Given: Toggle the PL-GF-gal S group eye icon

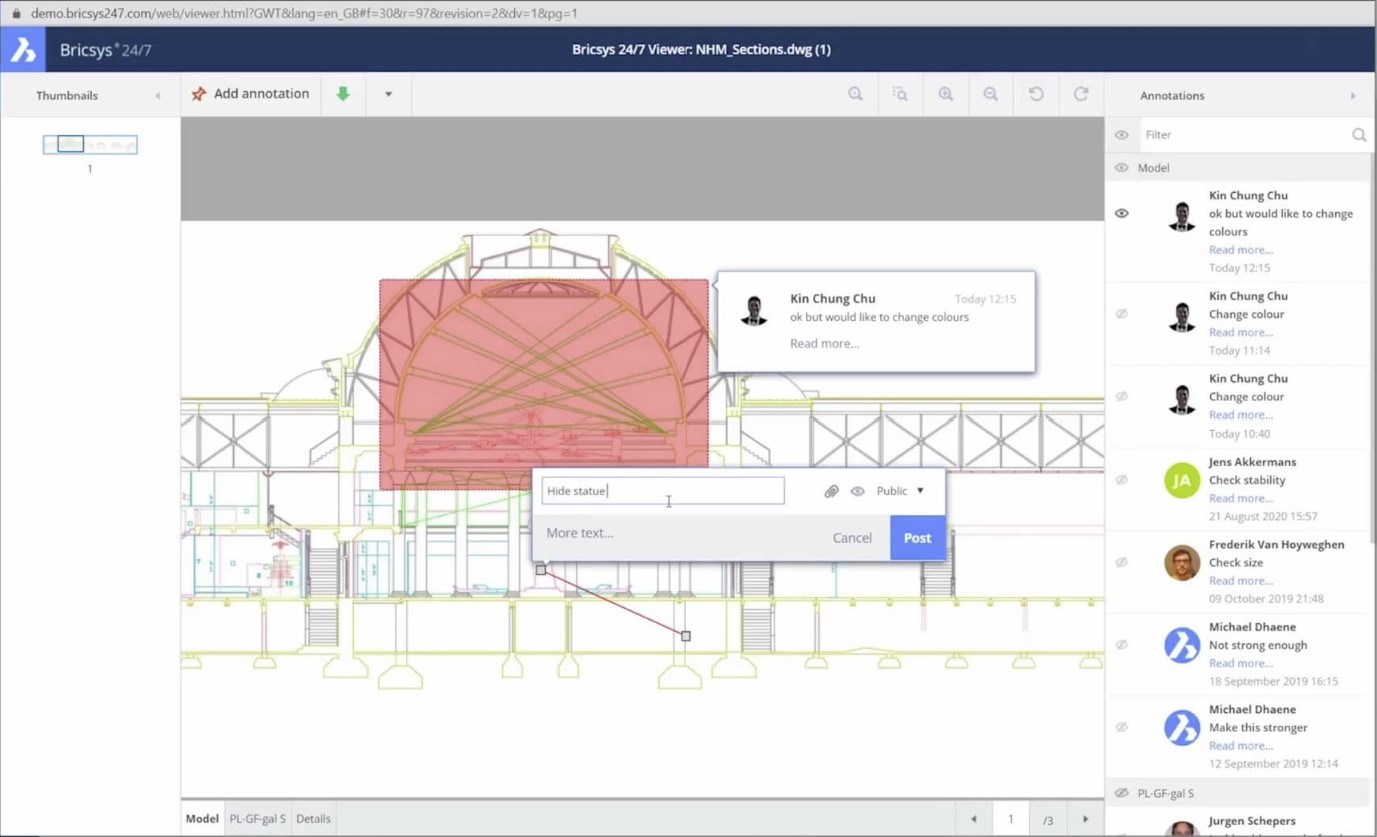Looking at the screenshot, I should (1122, 793).
